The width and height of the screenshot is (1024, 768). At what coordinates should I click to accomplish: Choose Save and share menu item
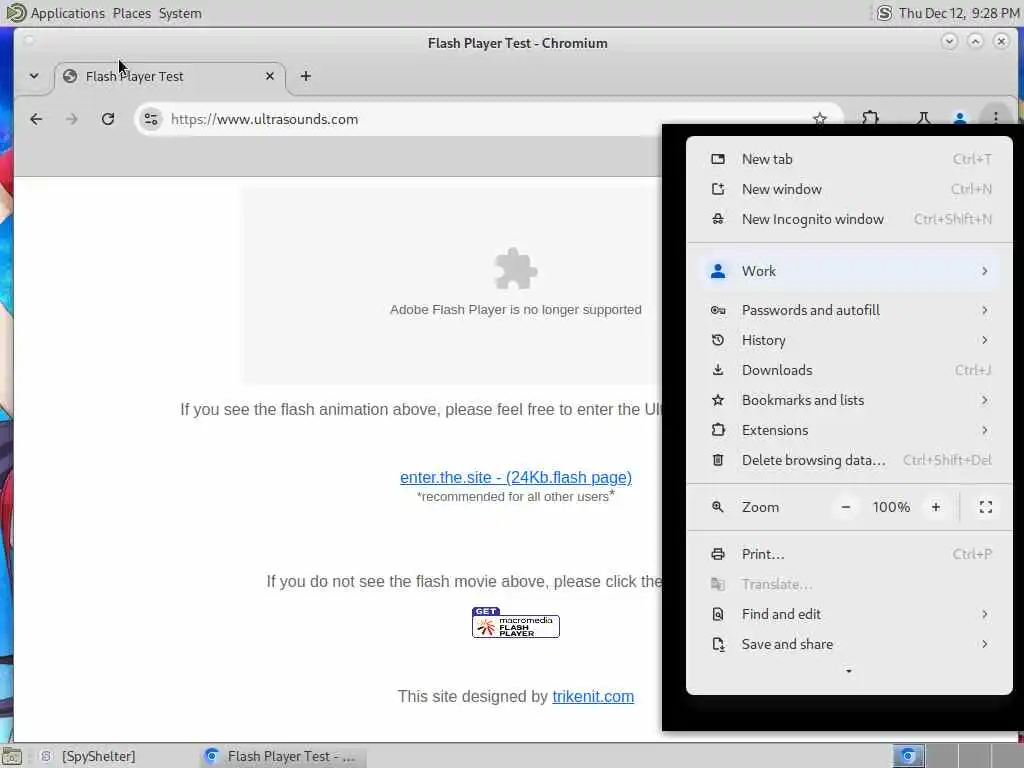[x=849, y=644]
